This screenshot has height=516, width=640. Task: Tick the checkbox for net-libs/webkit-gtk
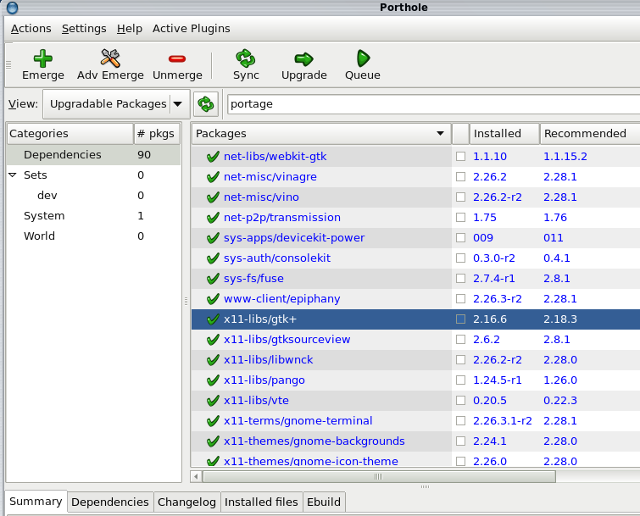pyautogui.click(x=460, y=156)
